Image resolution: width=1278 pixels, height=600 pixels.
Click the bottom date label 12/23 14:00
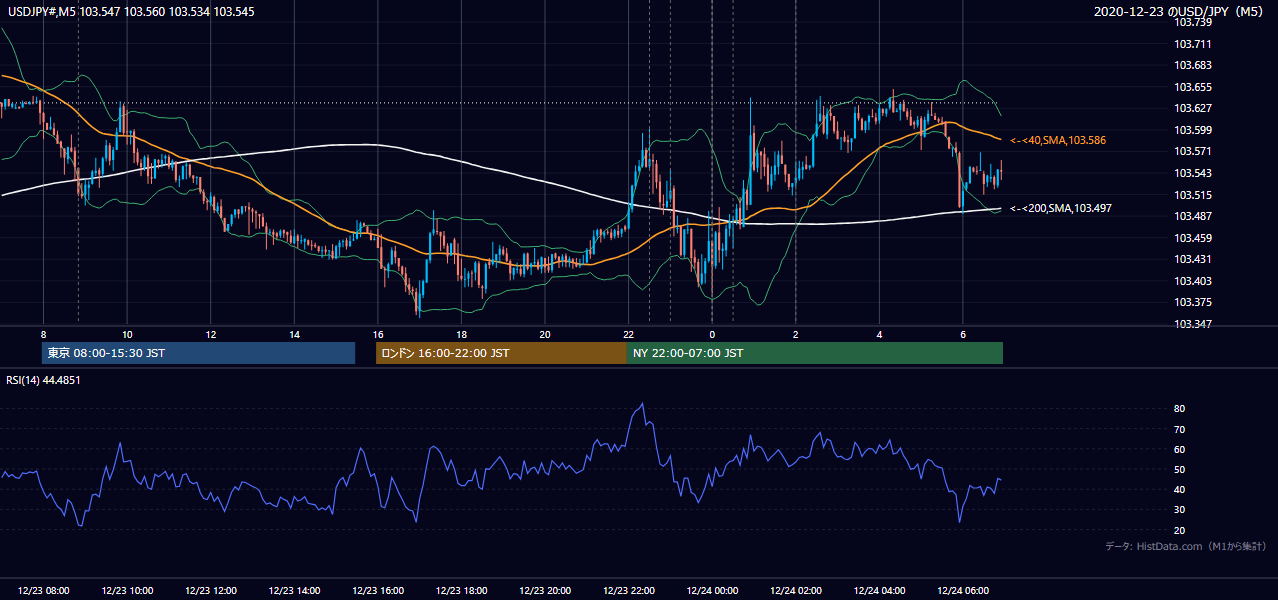pyautogui.click(x=294, y=591)
